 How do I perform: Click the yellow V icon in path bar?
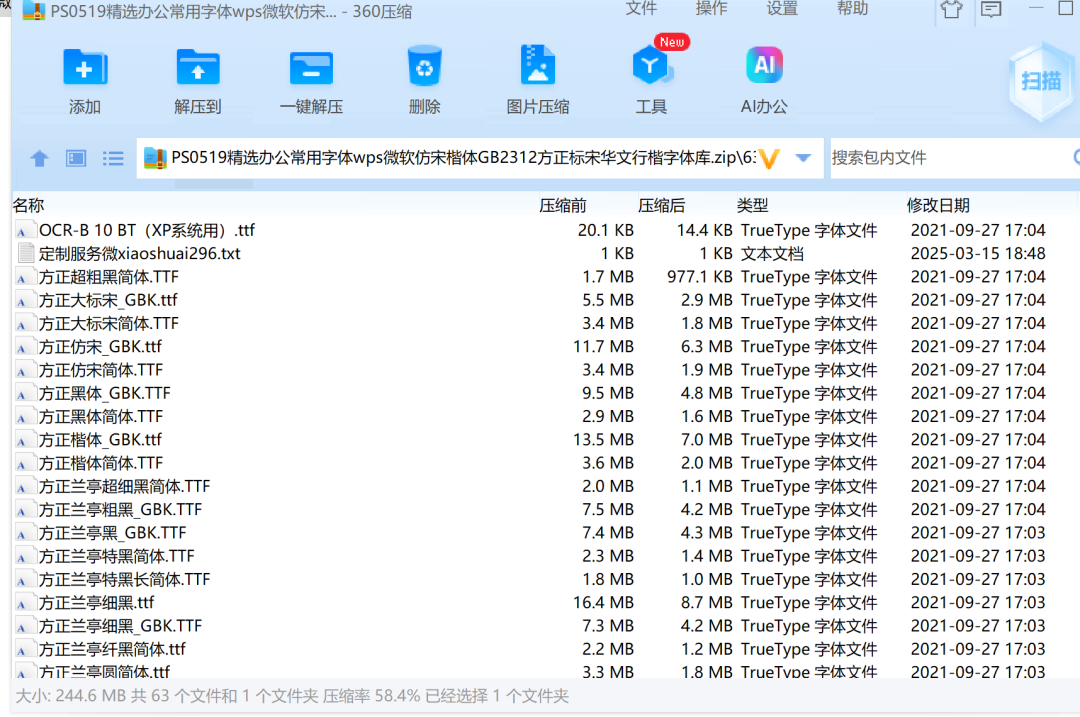(769, 158)
